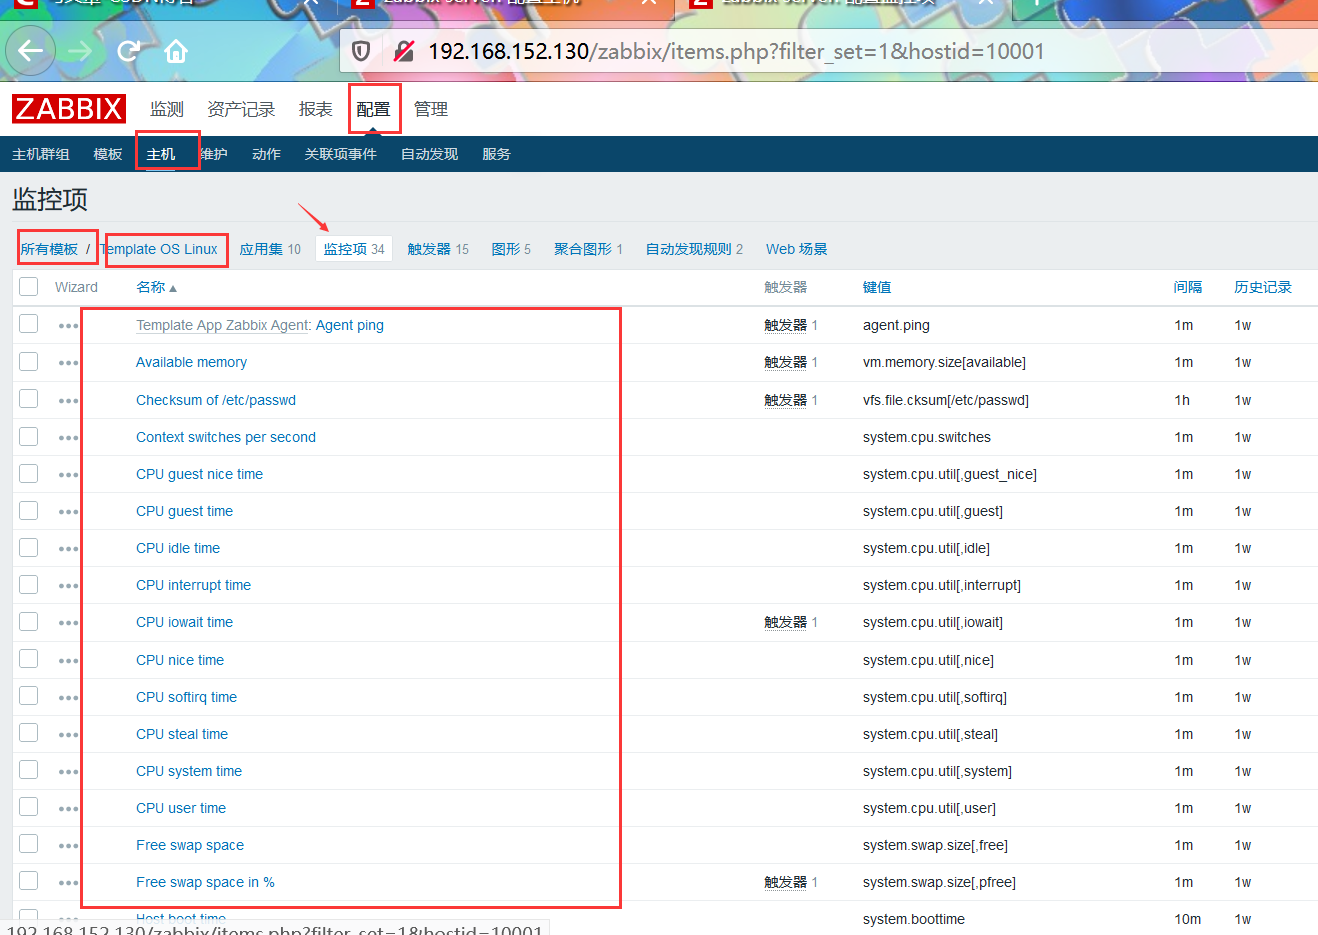
Task: Switch to the 图形 5 tab
Action: coord(511,249)
